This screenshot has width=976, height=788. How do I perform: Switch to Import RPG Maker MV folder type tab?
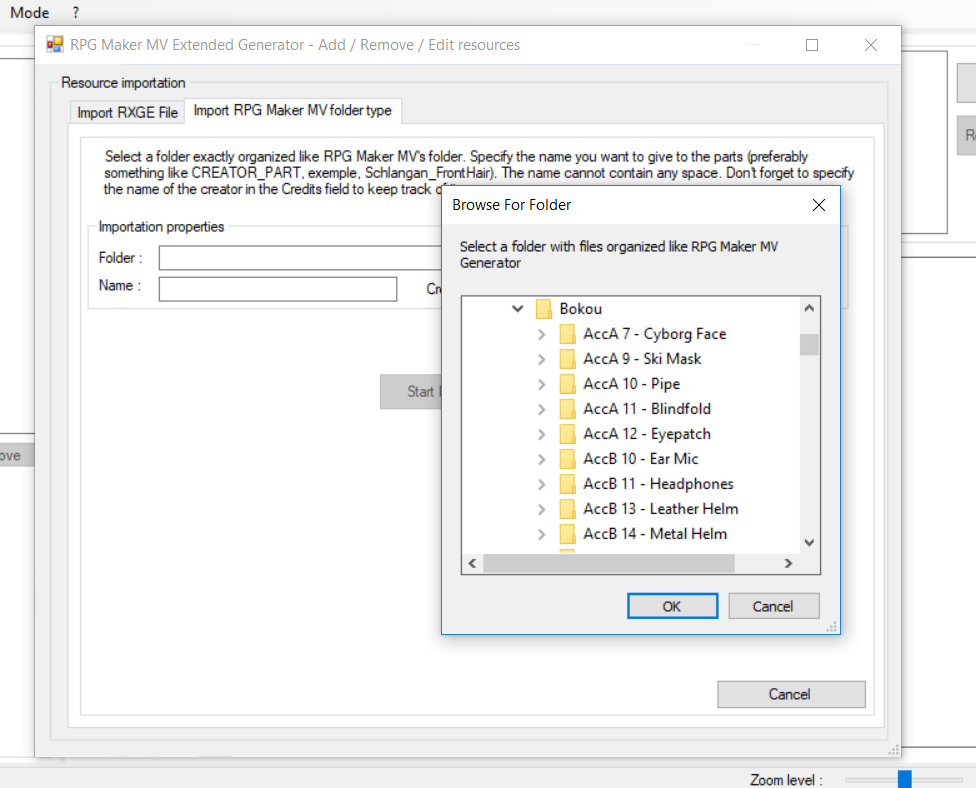[x=293, y=111]
